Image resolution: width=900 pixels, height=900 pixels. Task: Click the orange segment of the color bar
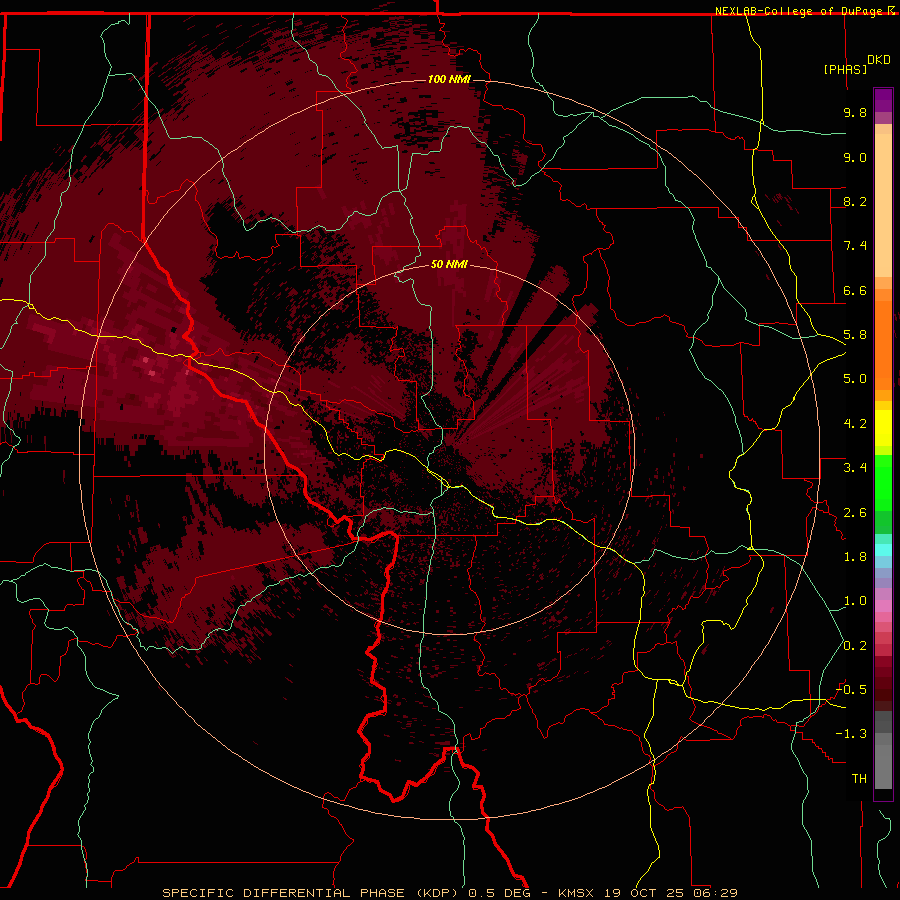883,345
